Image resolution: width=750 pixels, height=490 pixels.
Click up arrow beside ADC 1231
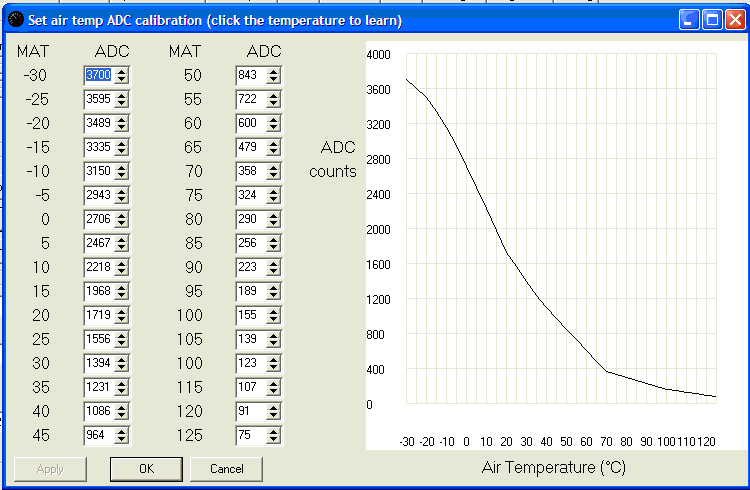click(x=121, y=383)
